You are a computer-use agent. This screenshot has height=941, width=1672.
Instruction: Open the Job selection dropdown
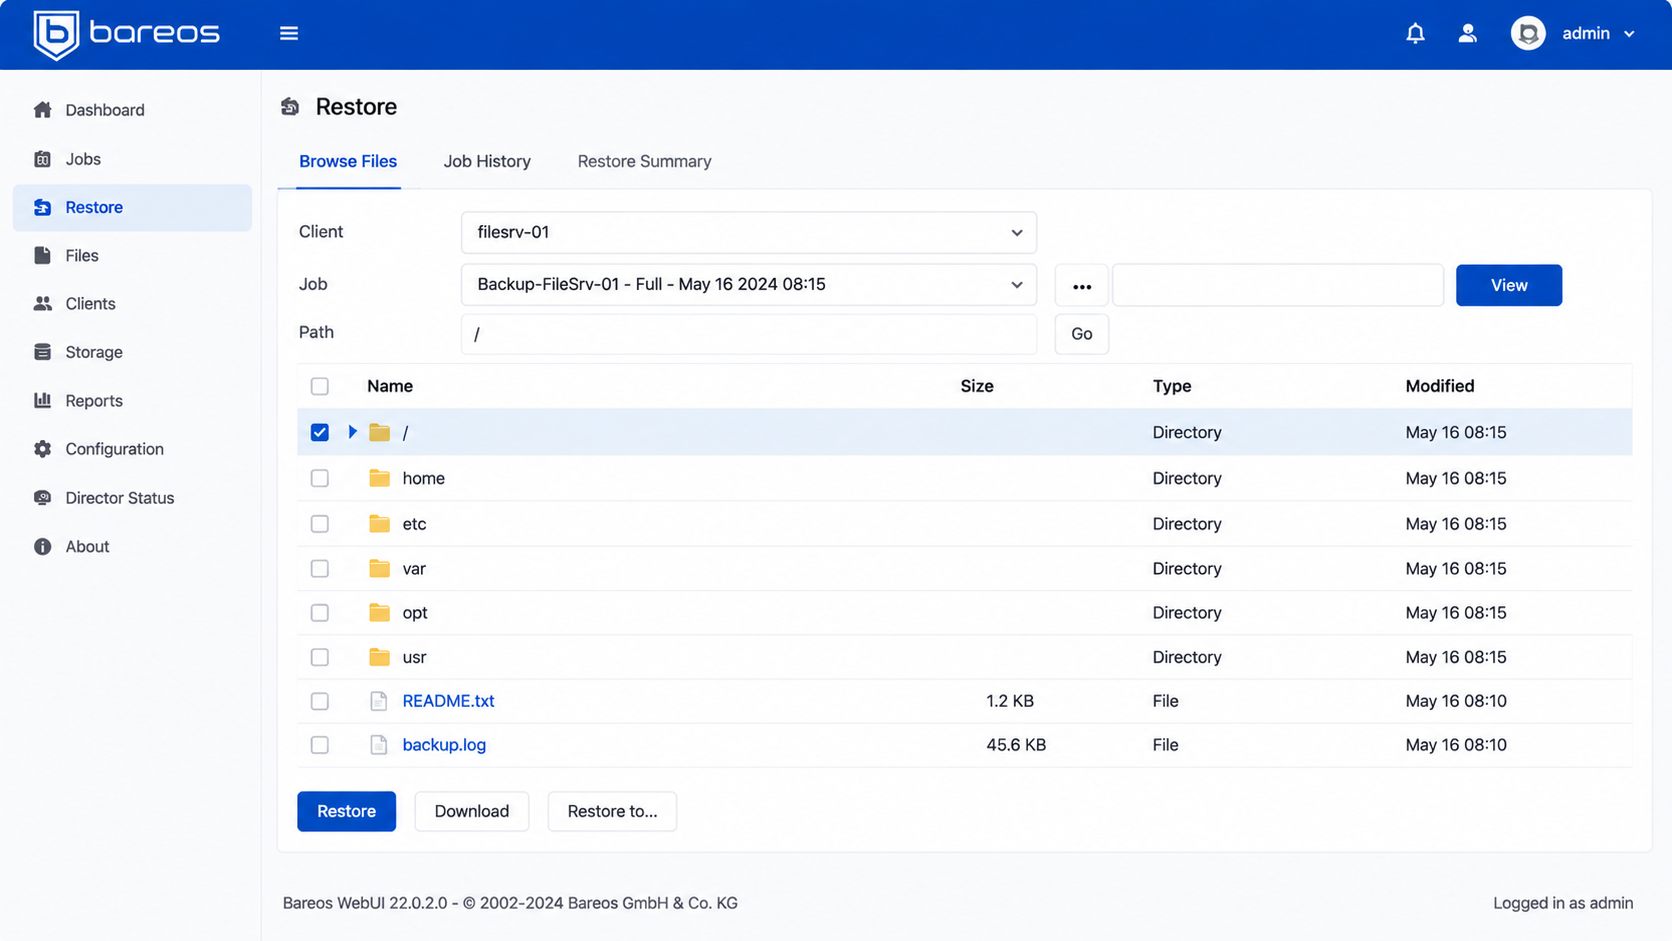(748, 284)
